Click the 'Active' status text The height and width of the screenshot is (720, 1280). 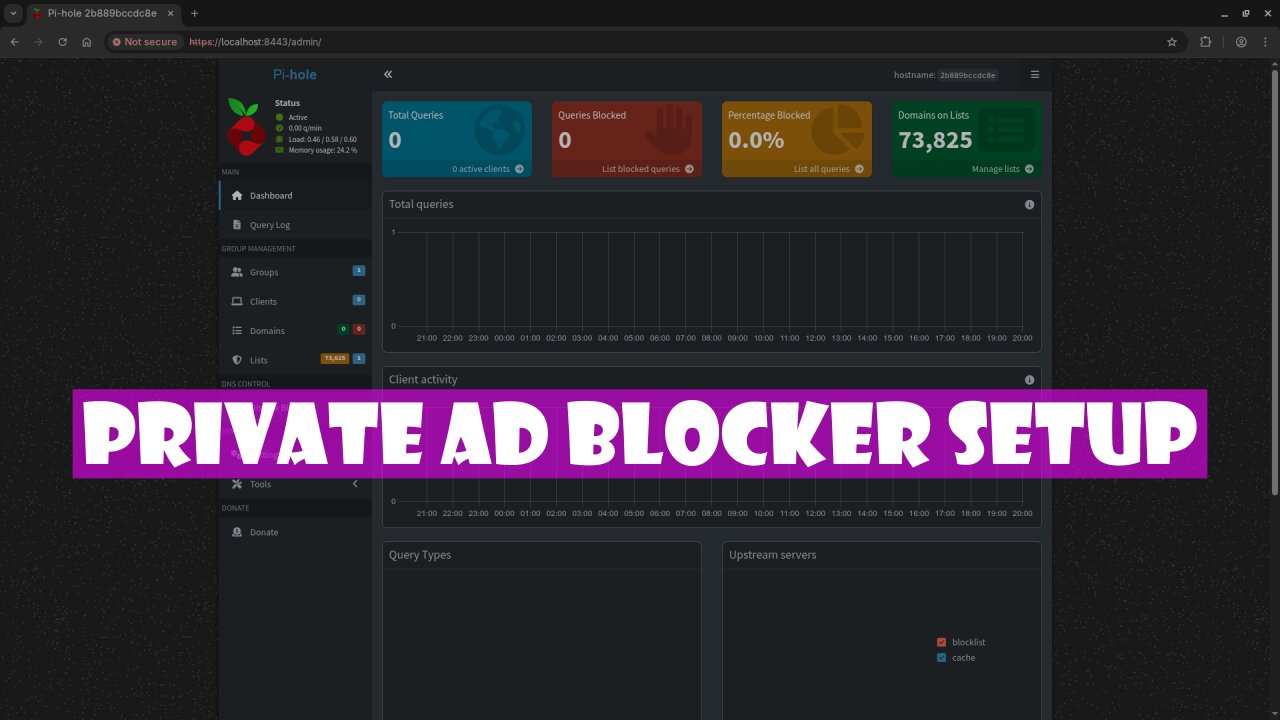298,118
